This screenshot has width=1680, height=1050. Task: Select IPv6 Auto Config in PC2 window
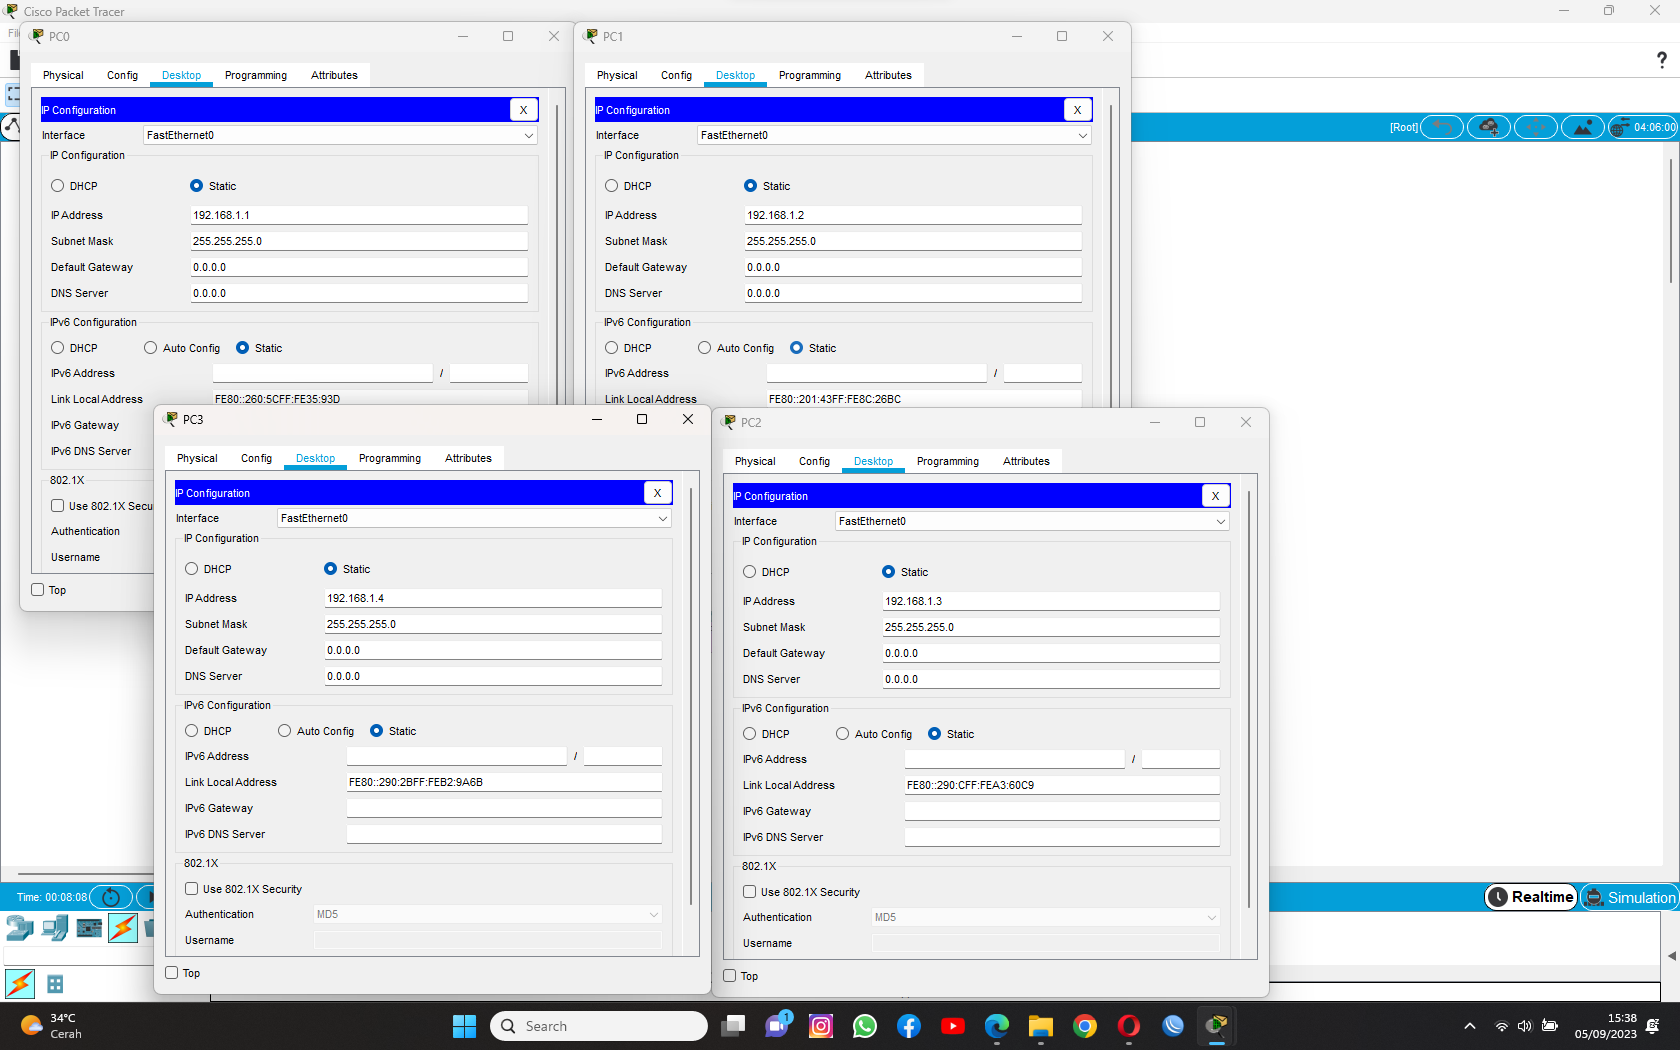pos(843,734)
